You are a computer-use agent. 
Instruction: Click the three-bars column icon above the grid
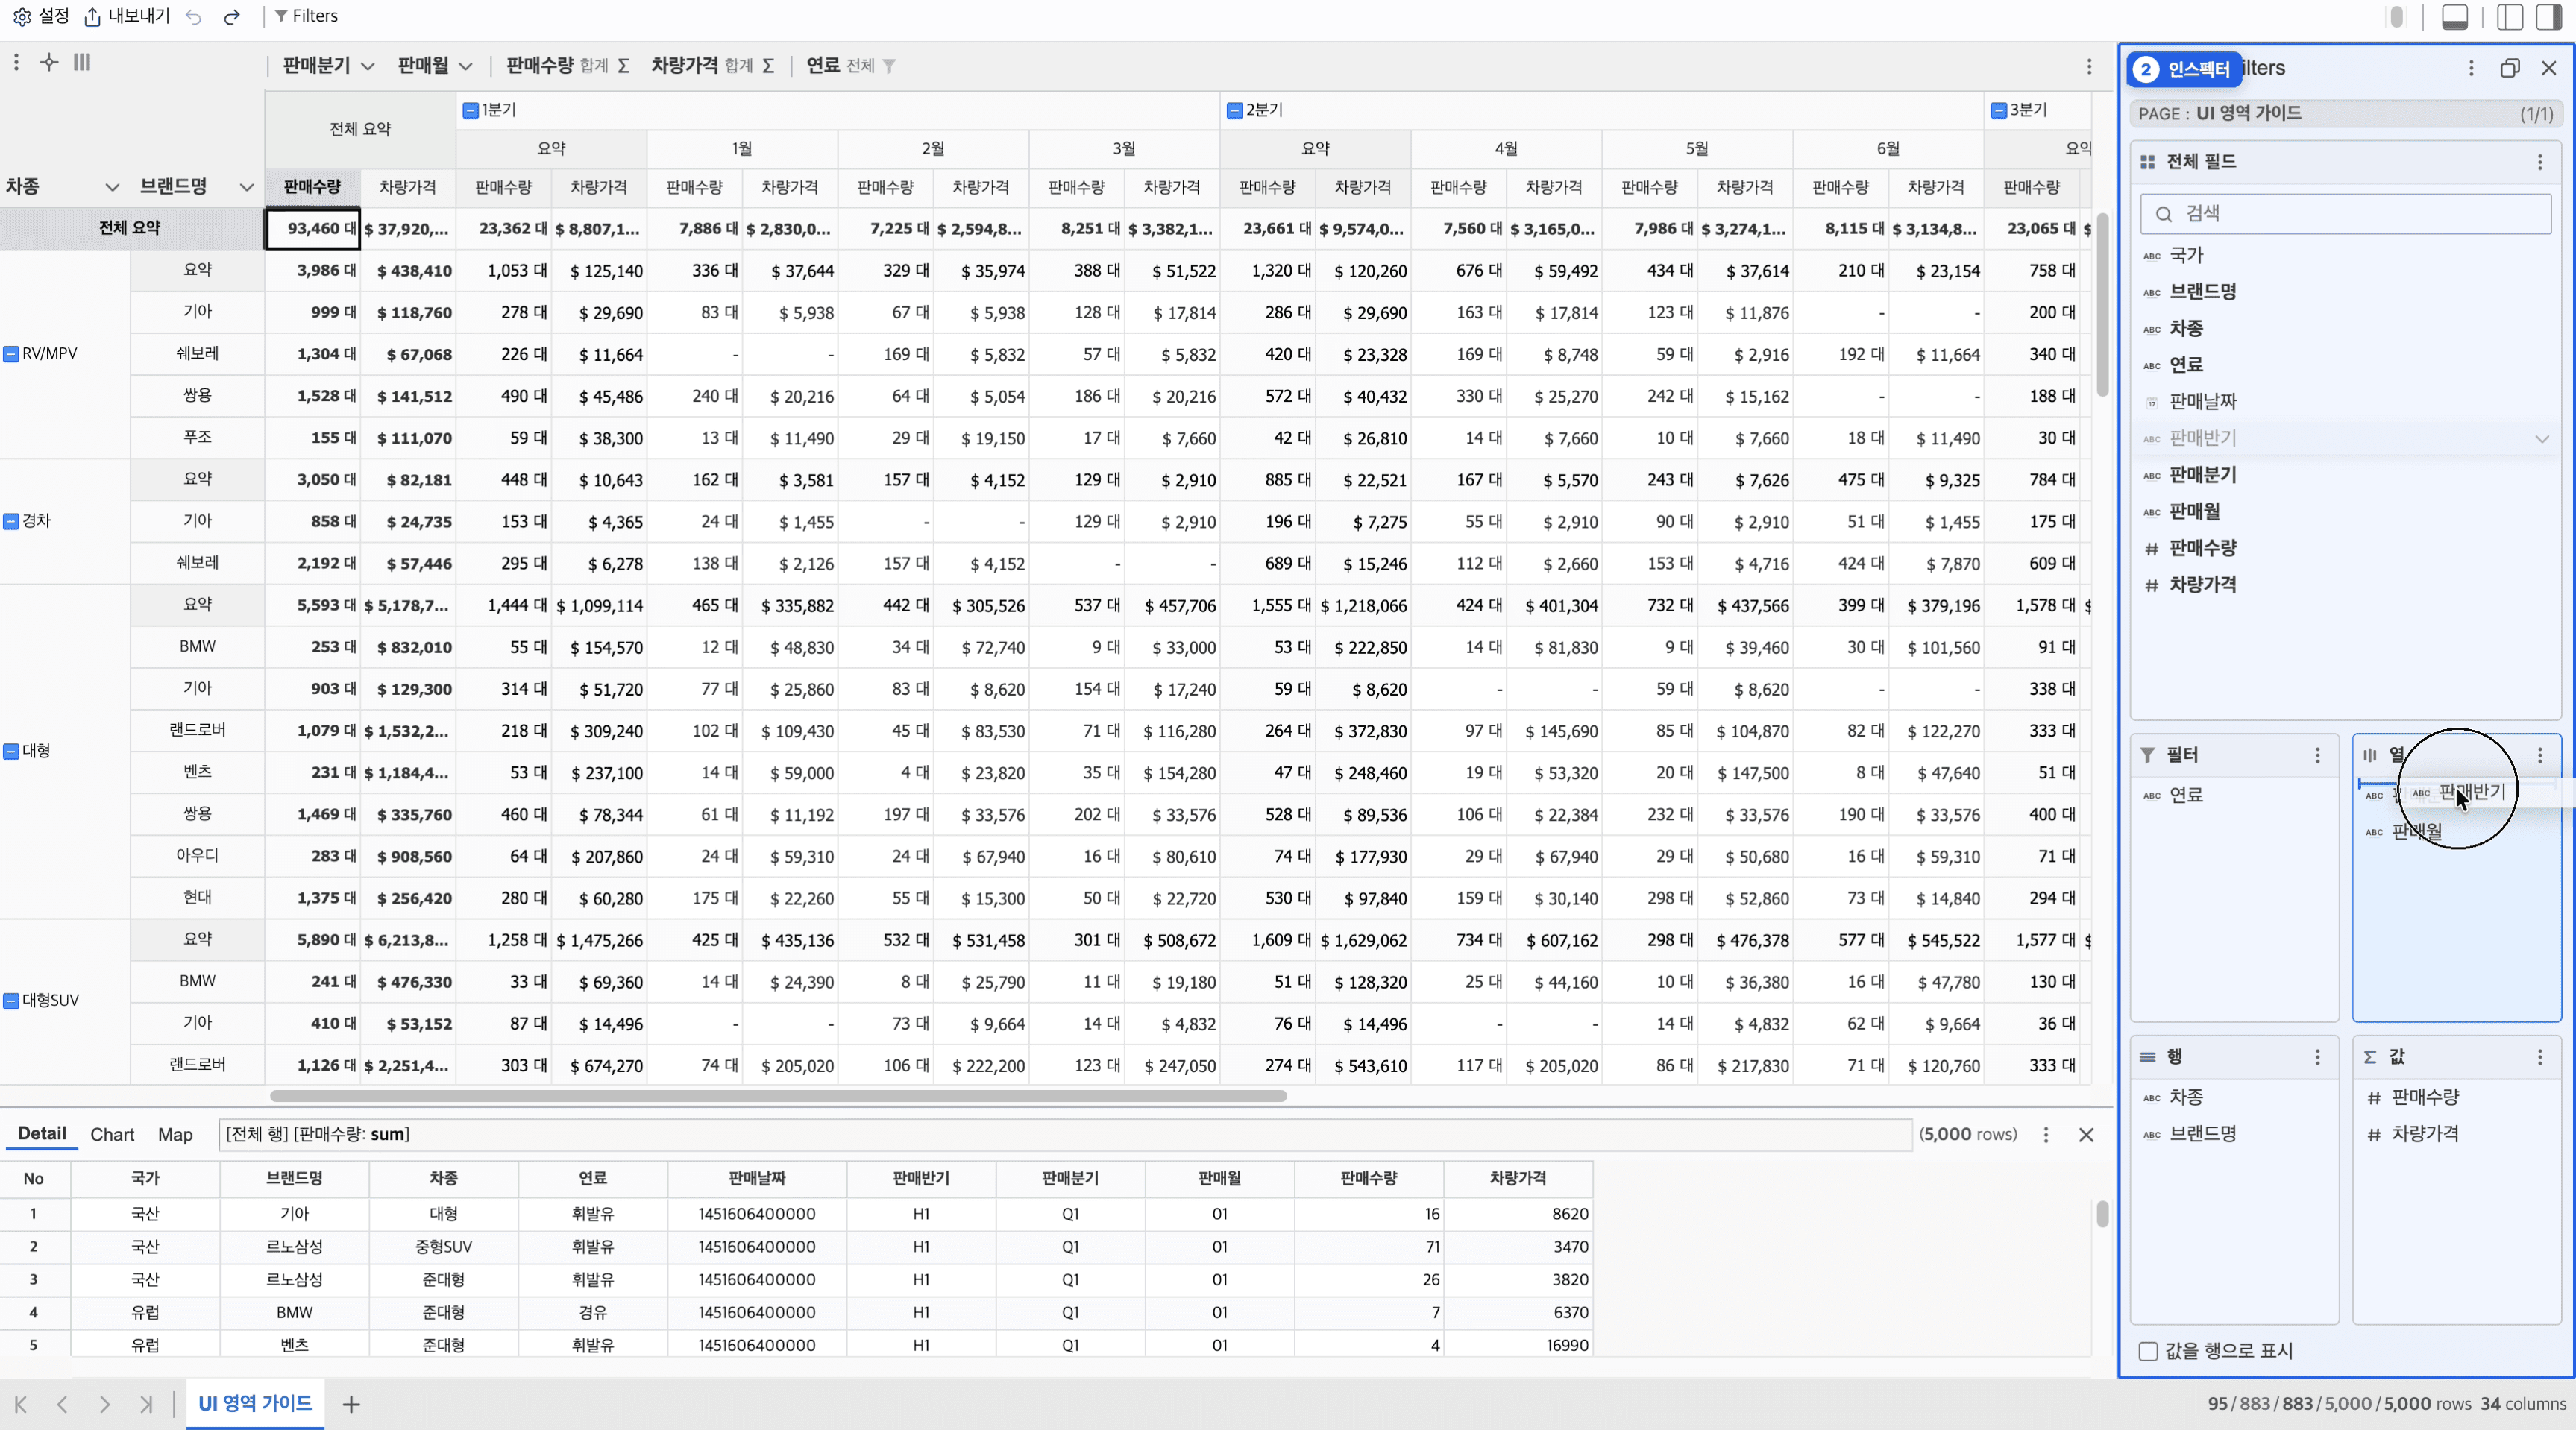point(82,63)
